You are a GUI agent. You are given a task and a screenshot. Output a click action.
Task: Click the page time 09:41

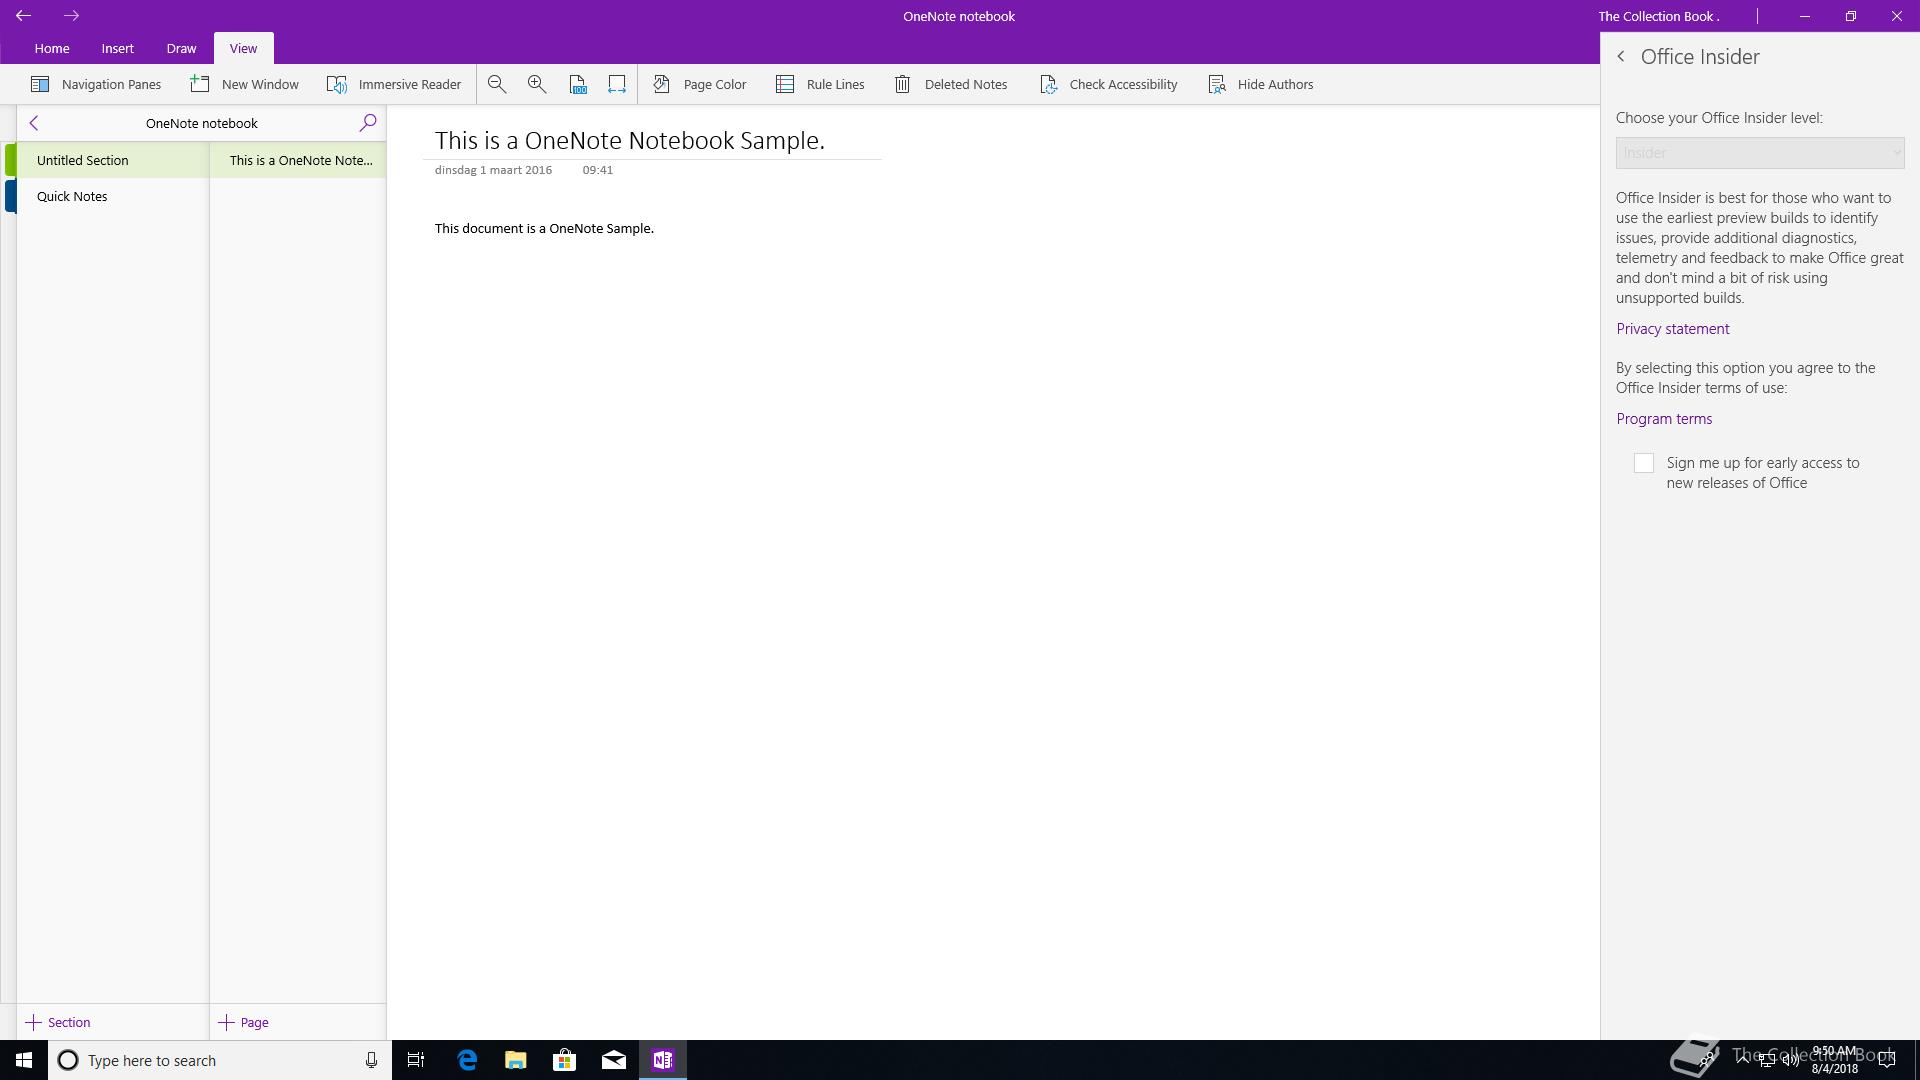coord(598,170)
